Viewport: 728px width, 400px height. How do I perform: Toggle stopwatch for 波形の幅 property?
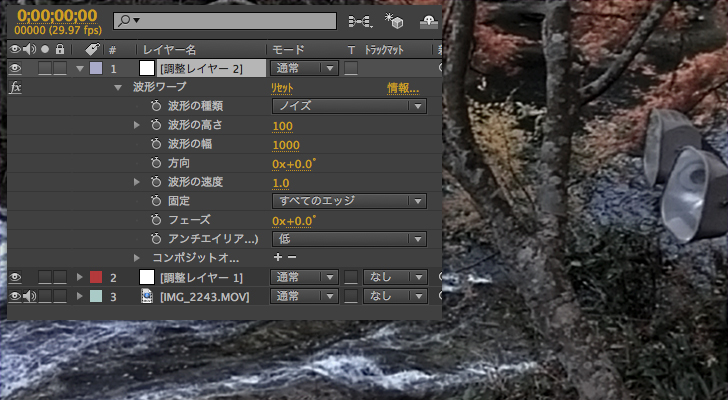pyautogui.click(x=156, y=144)
